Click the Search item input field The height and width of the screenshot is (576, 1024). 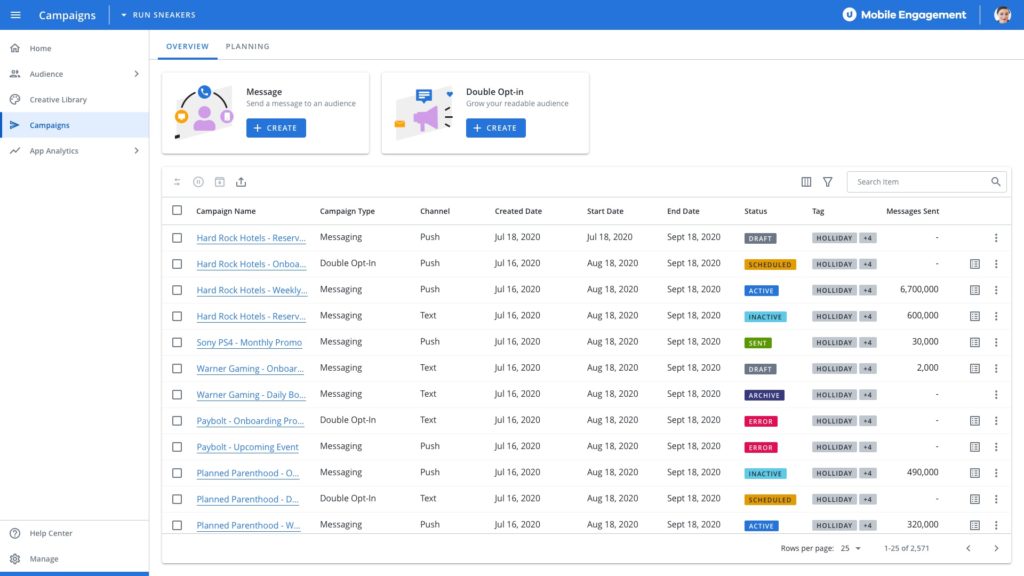point(926,182)
